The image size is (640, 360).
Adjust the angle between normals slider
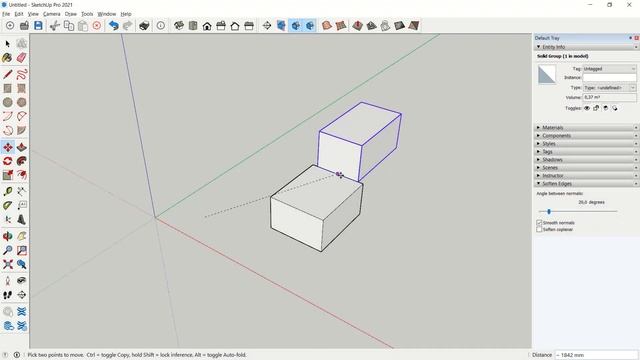point(549,211)
